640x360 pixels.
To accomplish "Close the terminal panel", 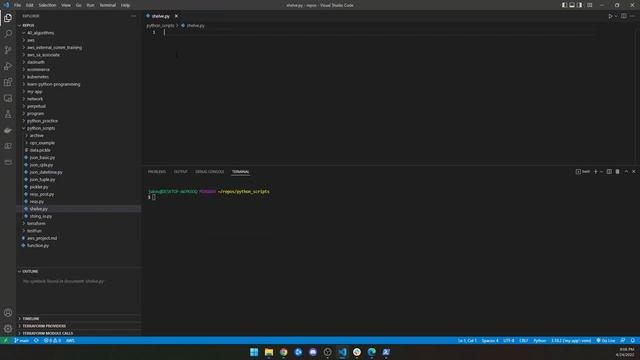I will pyautogui.click(x=633, y=172).
